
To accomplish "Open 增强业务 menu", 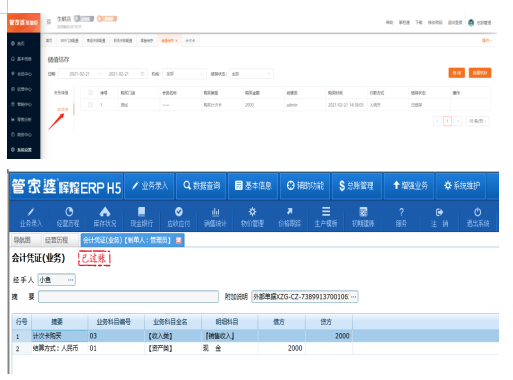I will [409, 186].
